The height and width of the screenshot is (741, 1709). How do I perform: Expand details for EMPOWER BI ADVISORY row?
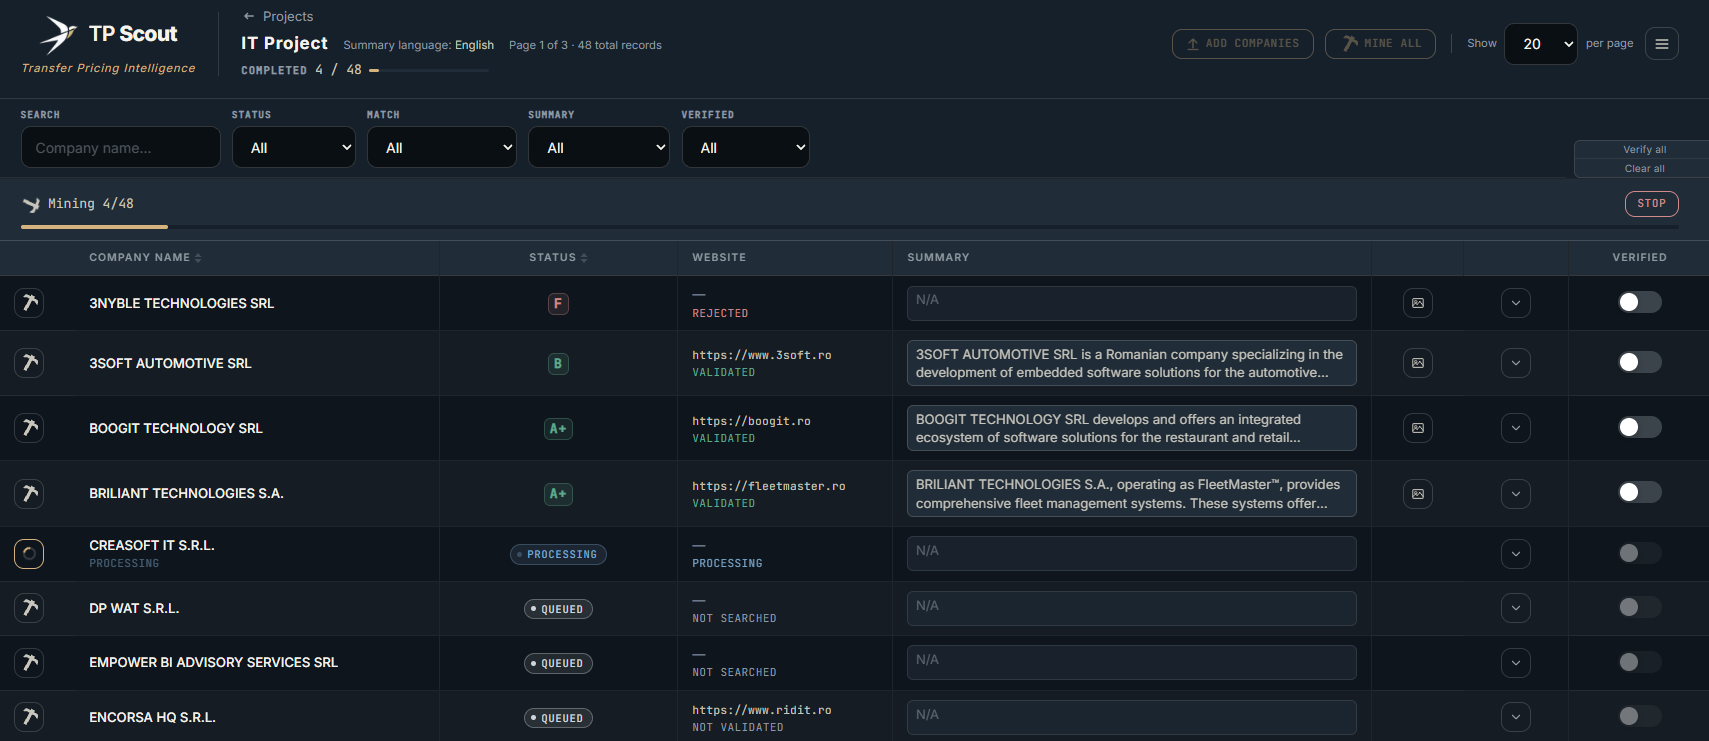(x=1516, y=662)
